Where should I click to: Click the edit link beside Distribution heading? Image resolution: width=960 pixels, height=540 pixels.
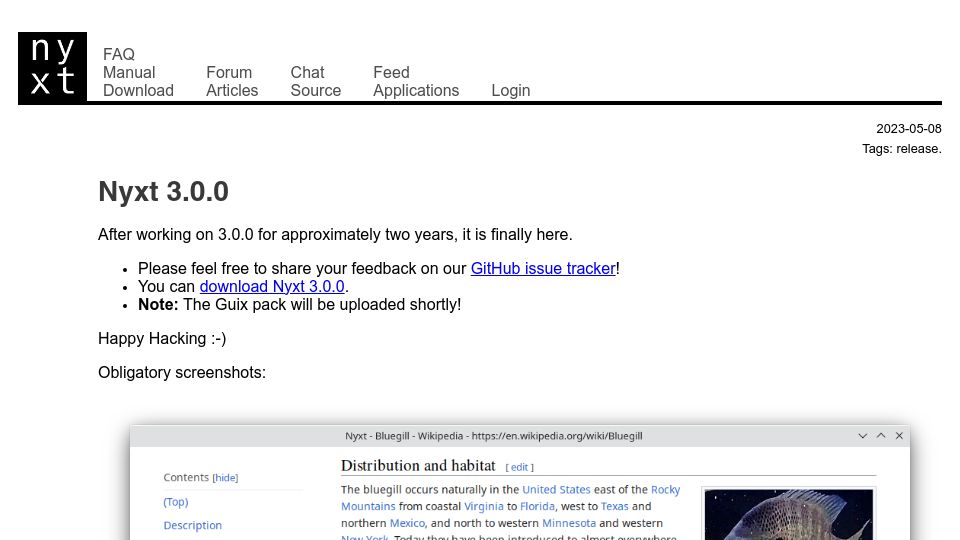pyautogui.click(x=519, y=467)
